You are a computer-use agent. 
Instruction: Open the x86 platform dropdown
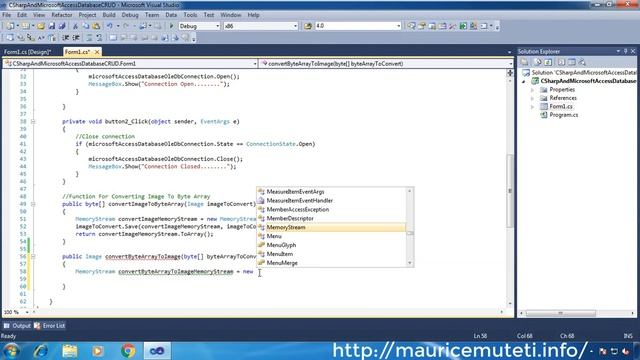[x=296, y=26]
